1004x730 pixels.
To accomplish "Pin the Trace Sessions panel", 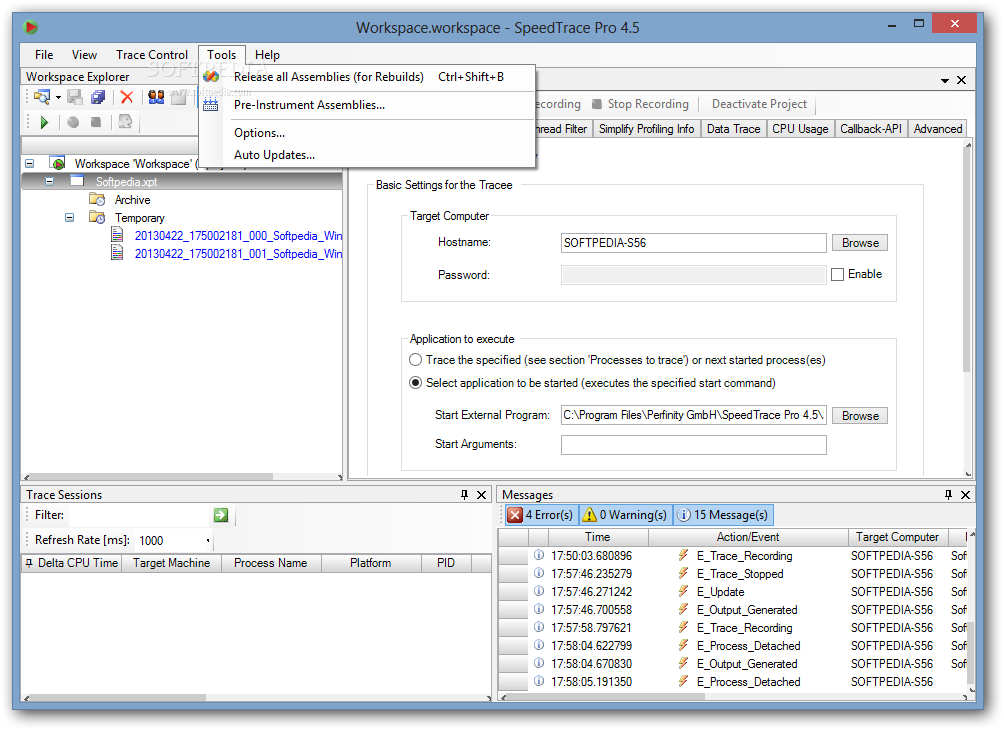I will (x=464, y=494).
